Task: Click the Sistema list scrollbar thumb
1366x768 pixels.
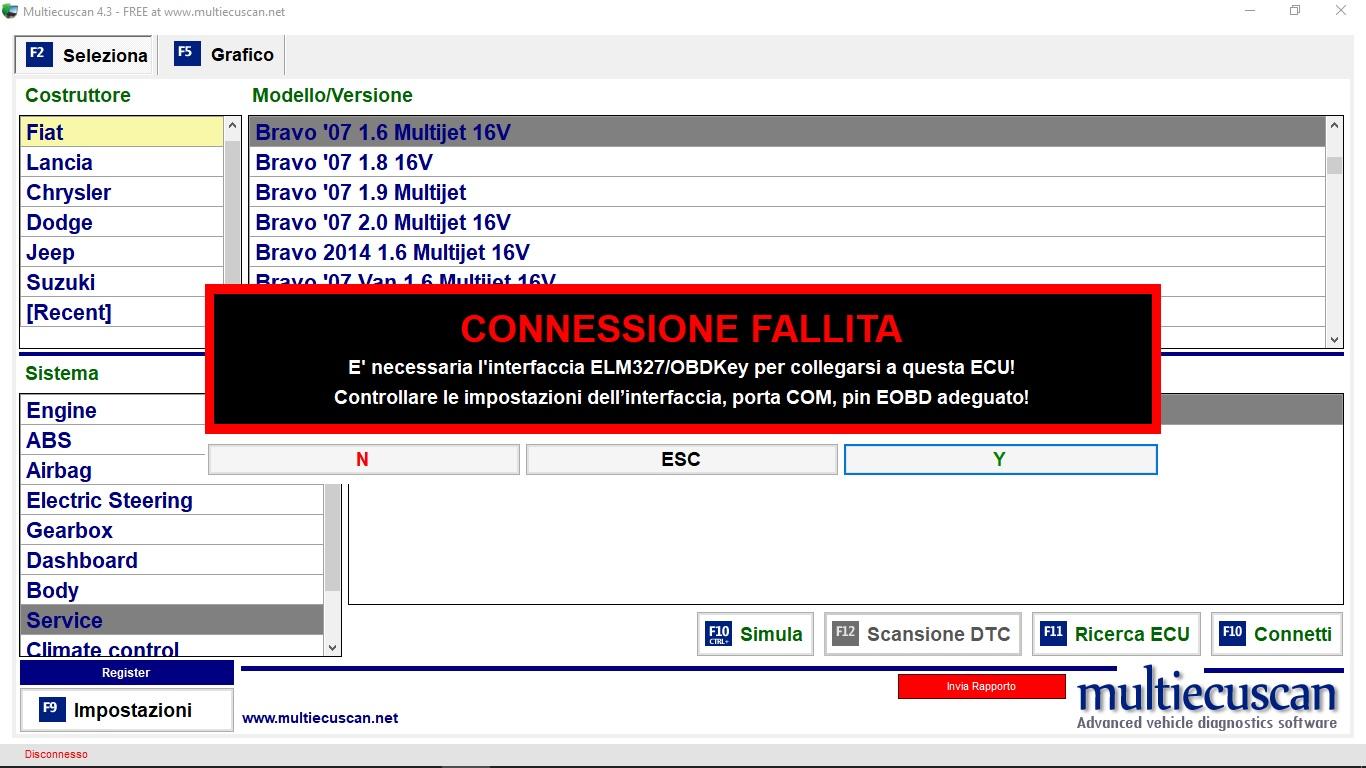Action: [x=333, y=540]
